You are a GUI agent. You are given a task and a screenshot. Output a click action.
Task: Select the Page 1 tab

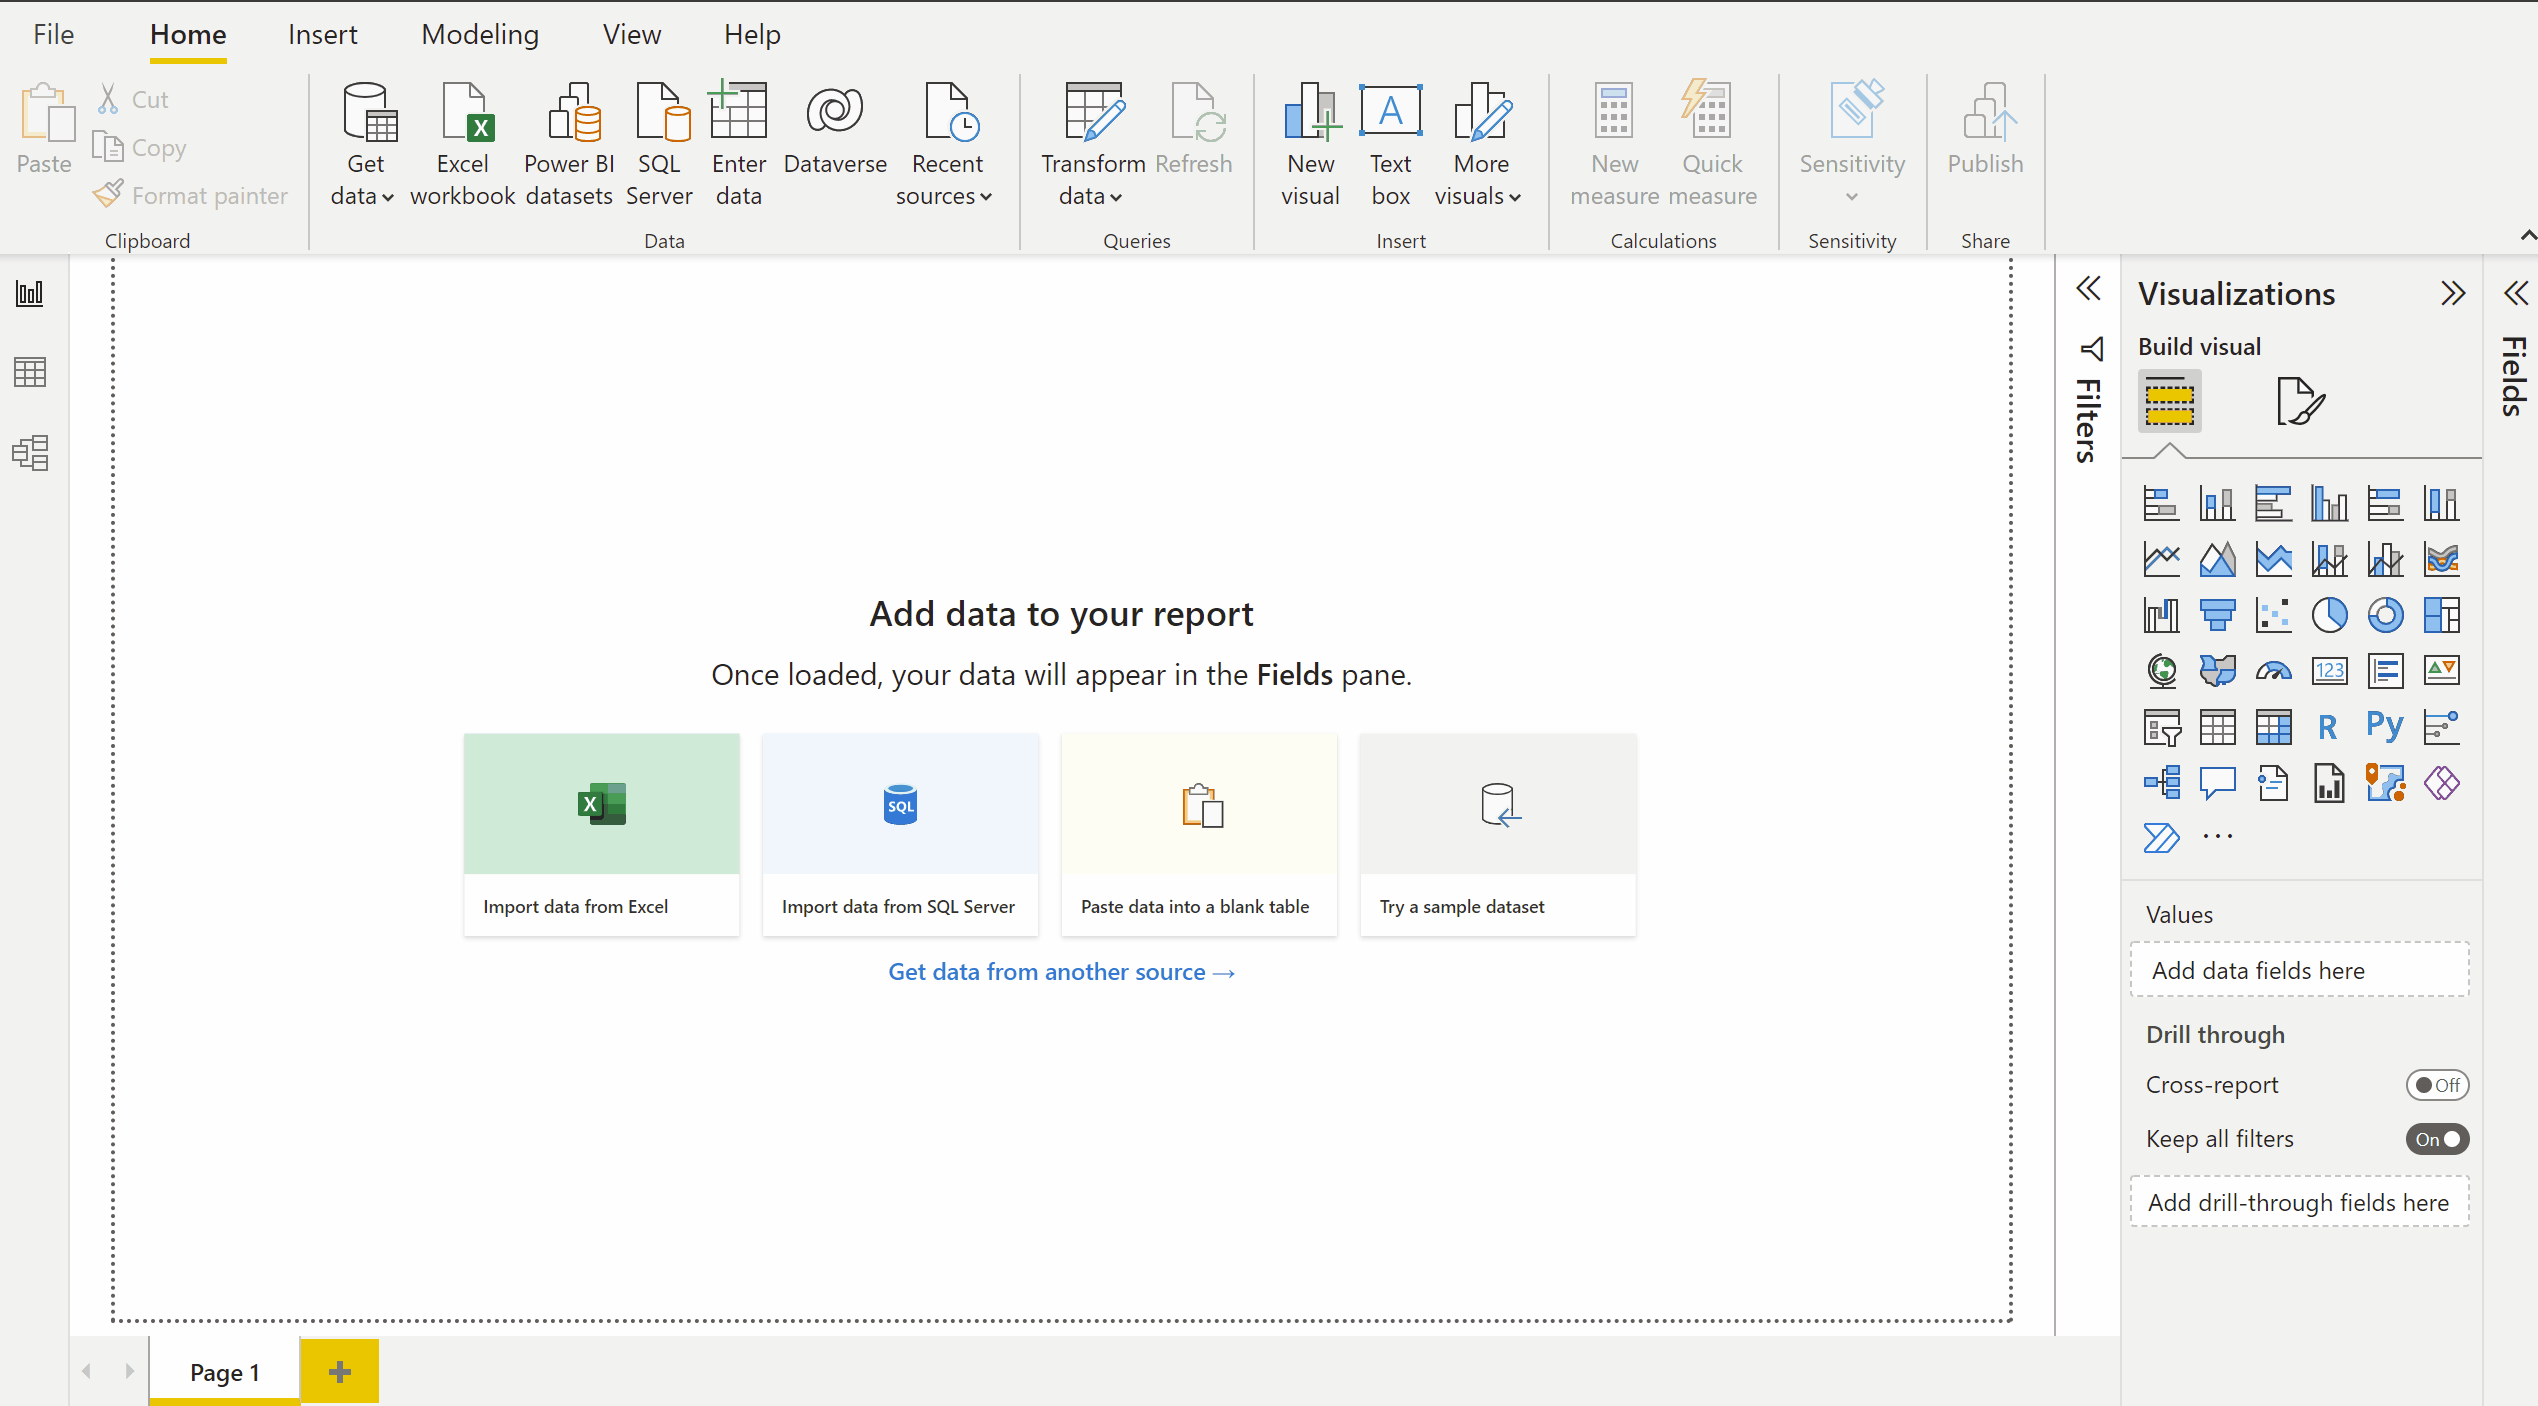coord(225,1371)
